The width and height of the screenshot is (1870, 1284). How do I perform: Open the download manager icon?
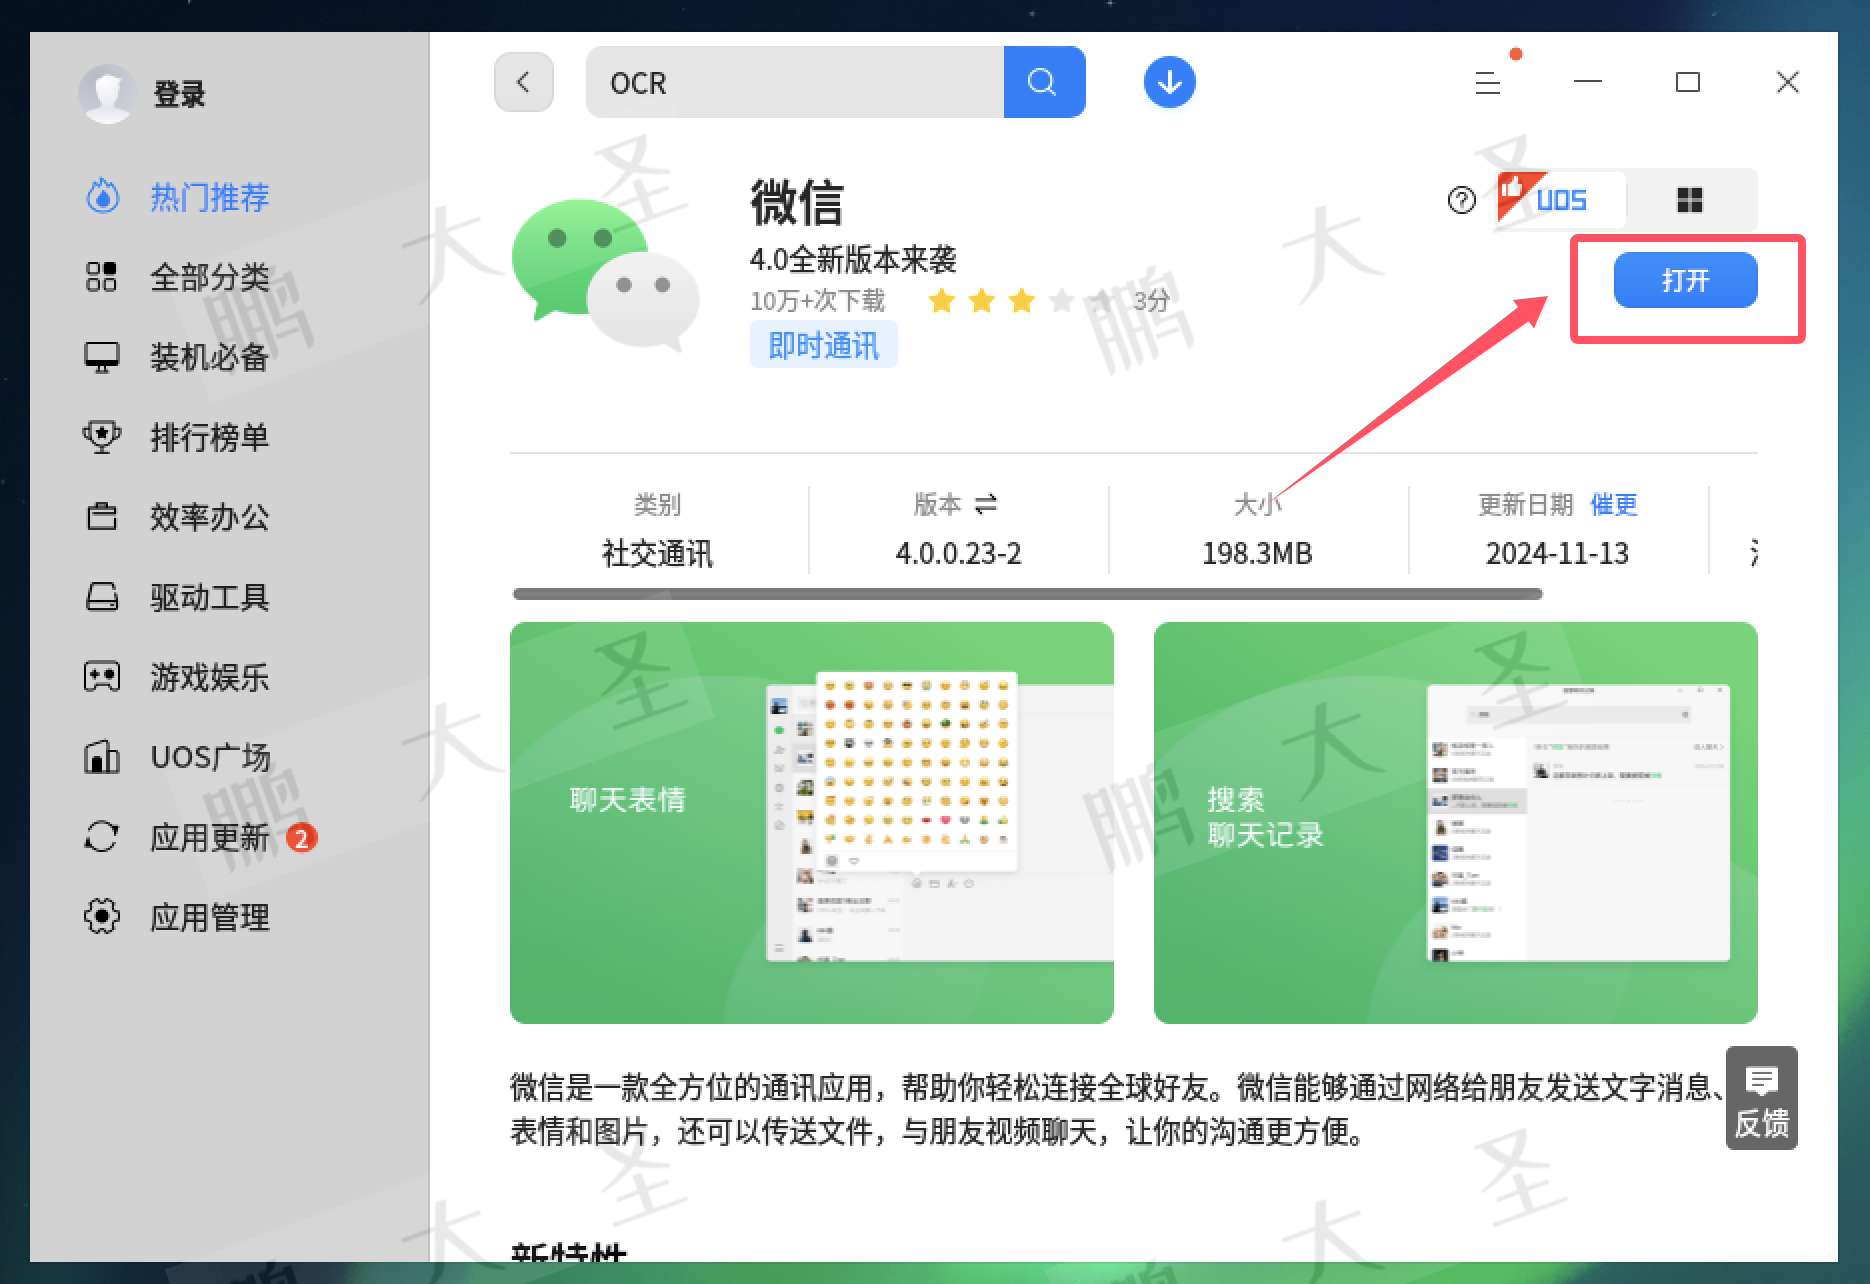tap(1169, 82)
